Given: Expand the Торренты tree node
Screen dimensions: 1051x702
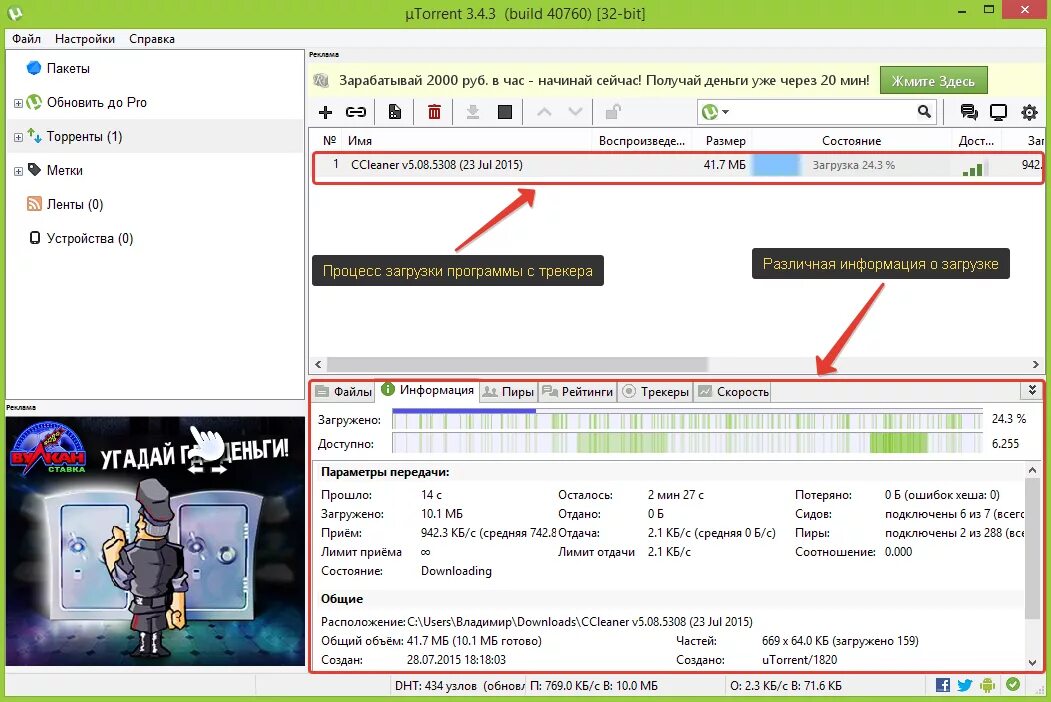Looking at the screenshot, I should [18, 137].
